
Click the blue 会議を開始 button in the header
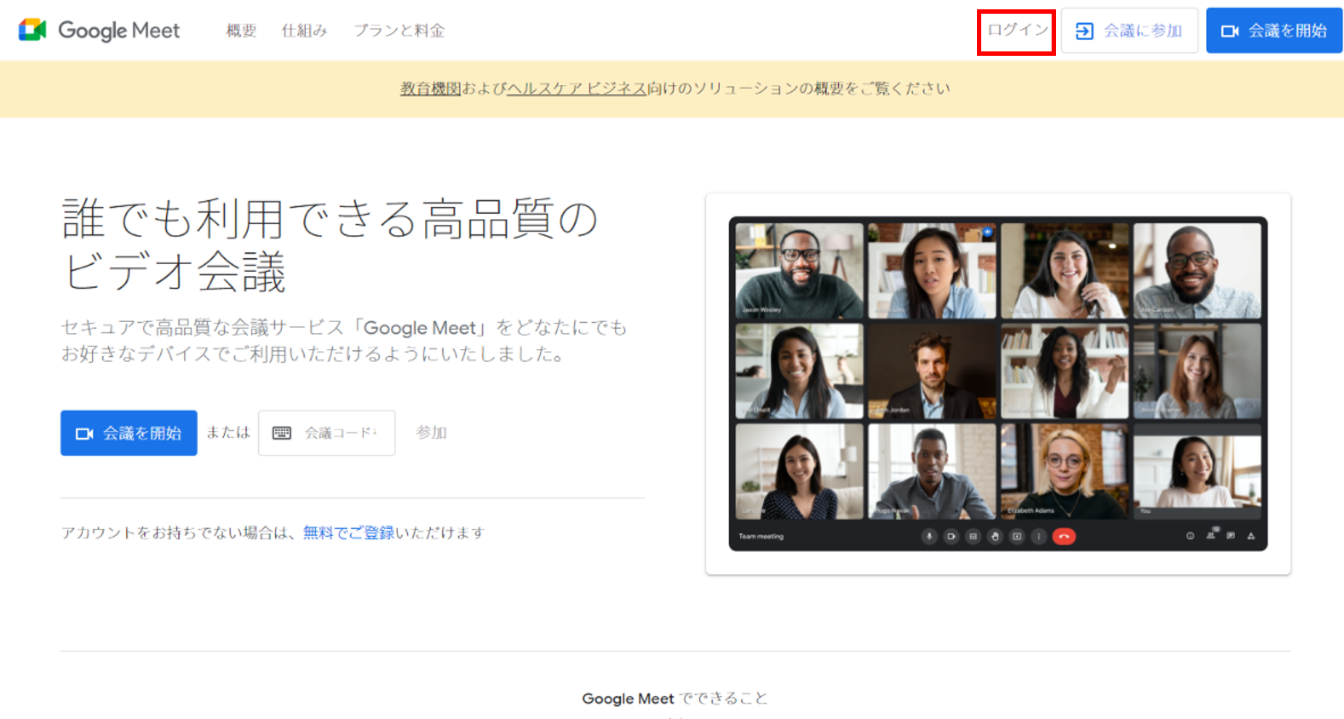(1273, 31)
